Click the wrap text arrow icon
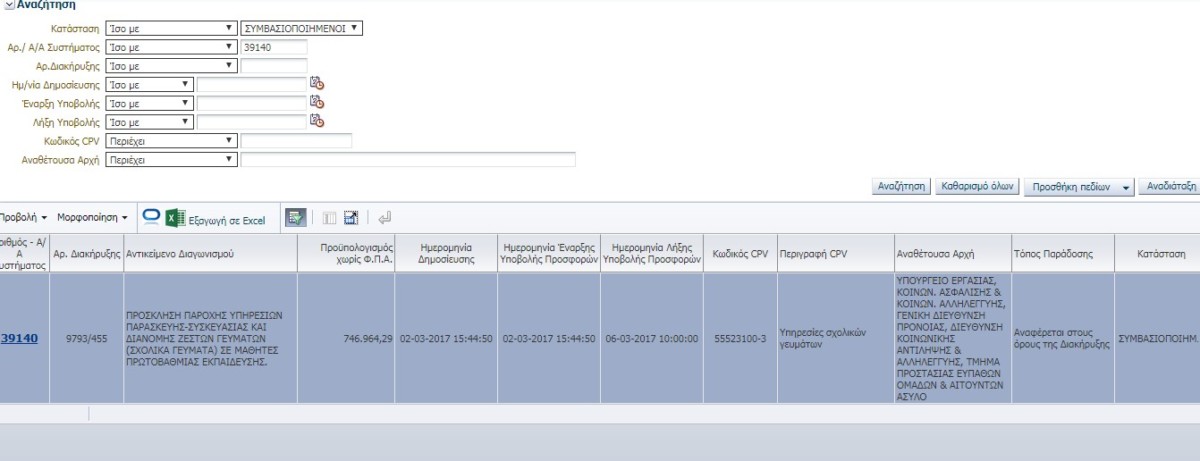This screenshot has width=1200, height=461. [385, 217]
